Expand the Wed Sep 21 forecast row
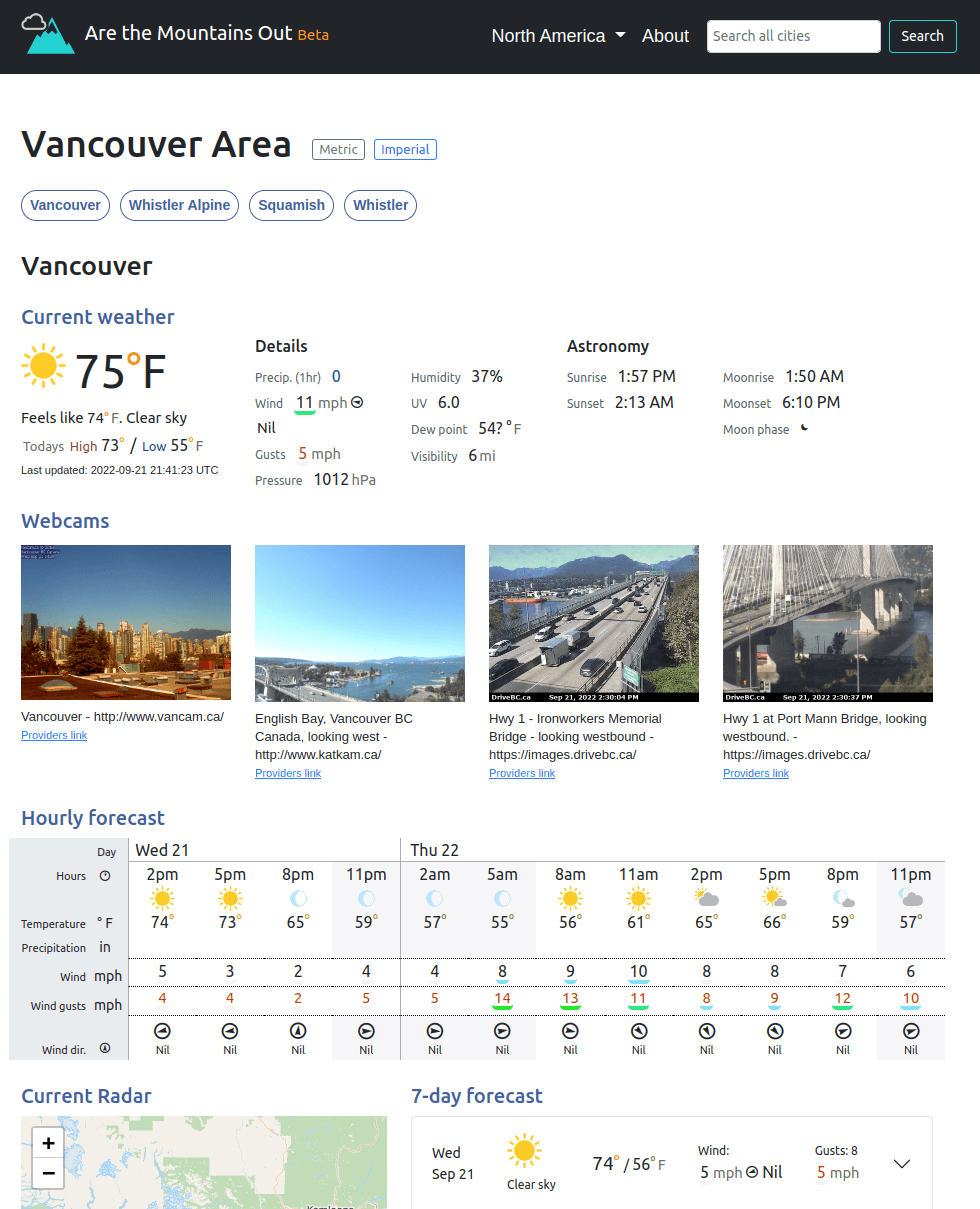980x1209 pixels. click(x=901, y=1163)
